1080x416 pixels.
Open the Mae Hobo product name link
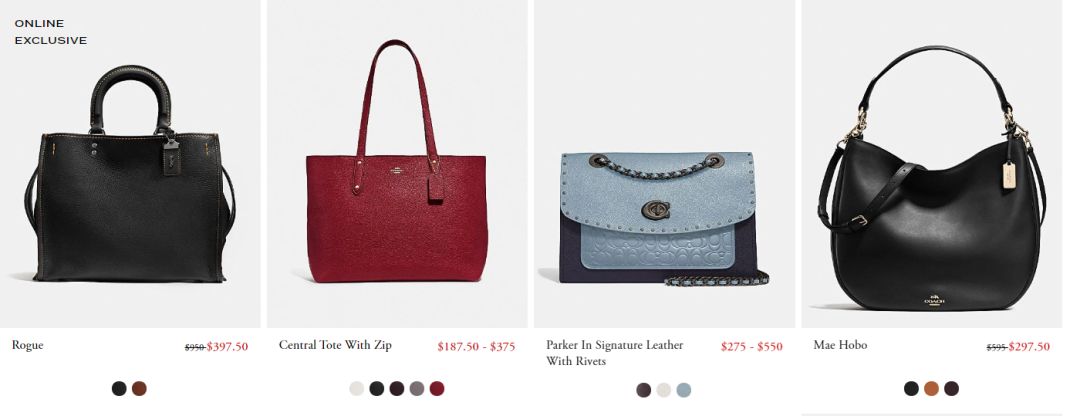coord(840,345)
